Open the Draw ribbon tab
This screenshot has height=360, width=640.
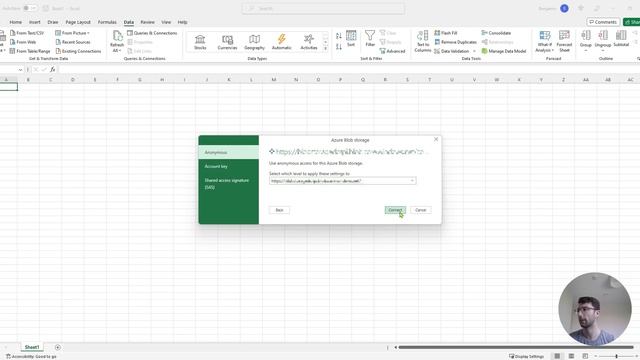click(53, 22)
